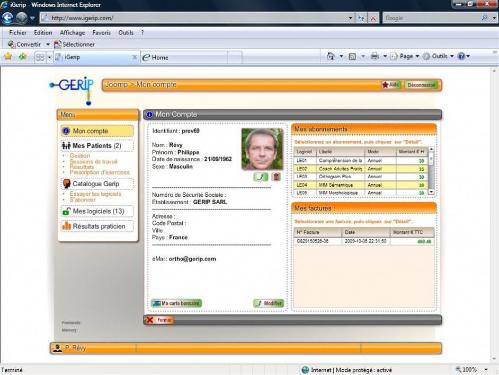Click the home icon in toolbar
This screenshot has width=499, height=375.
click(330, 56)
